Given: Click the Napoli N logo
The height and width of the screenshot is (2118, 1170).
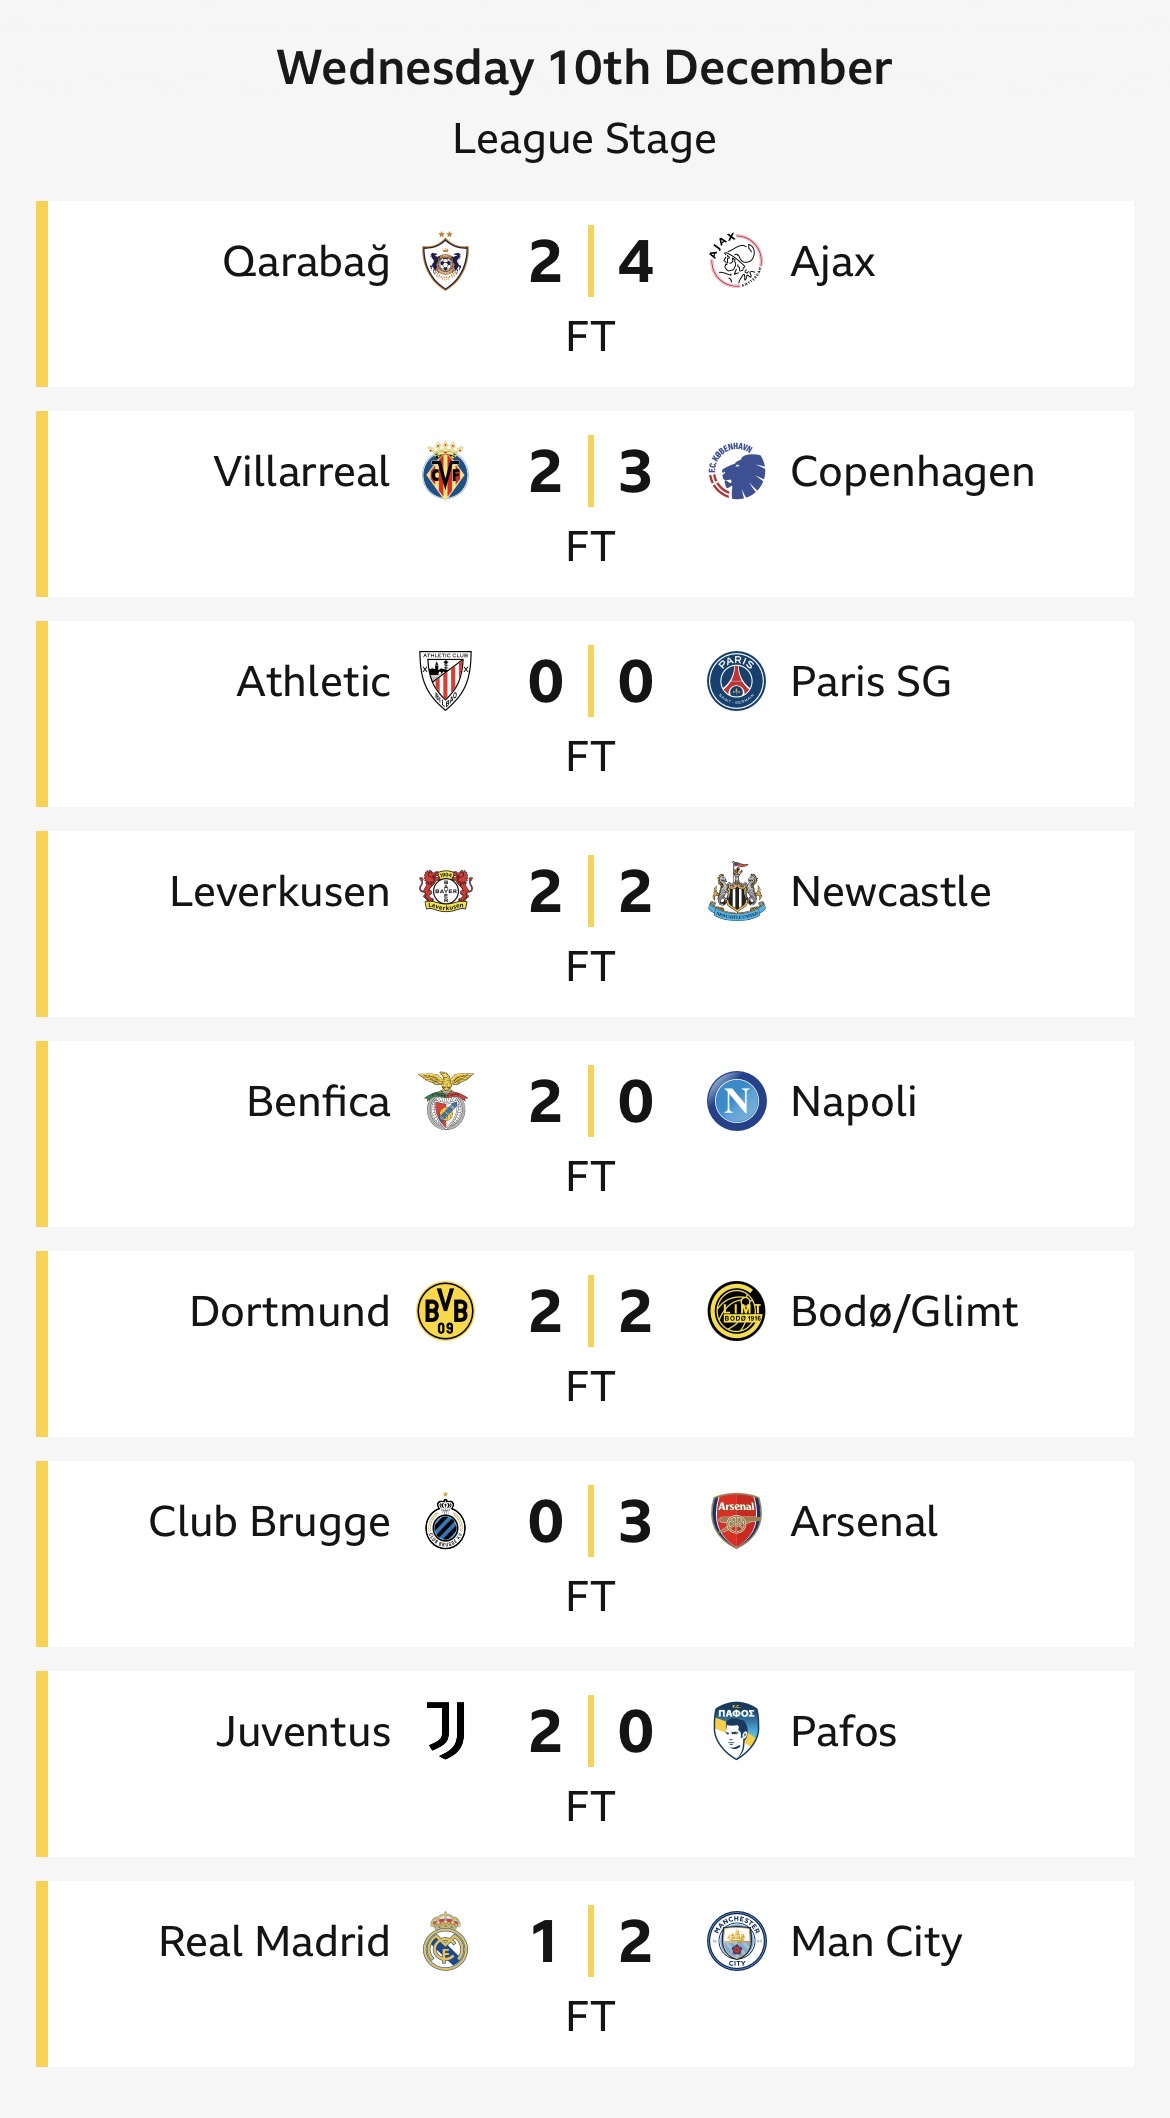Looking at the screenshot, I should (x=736, y=1102).
